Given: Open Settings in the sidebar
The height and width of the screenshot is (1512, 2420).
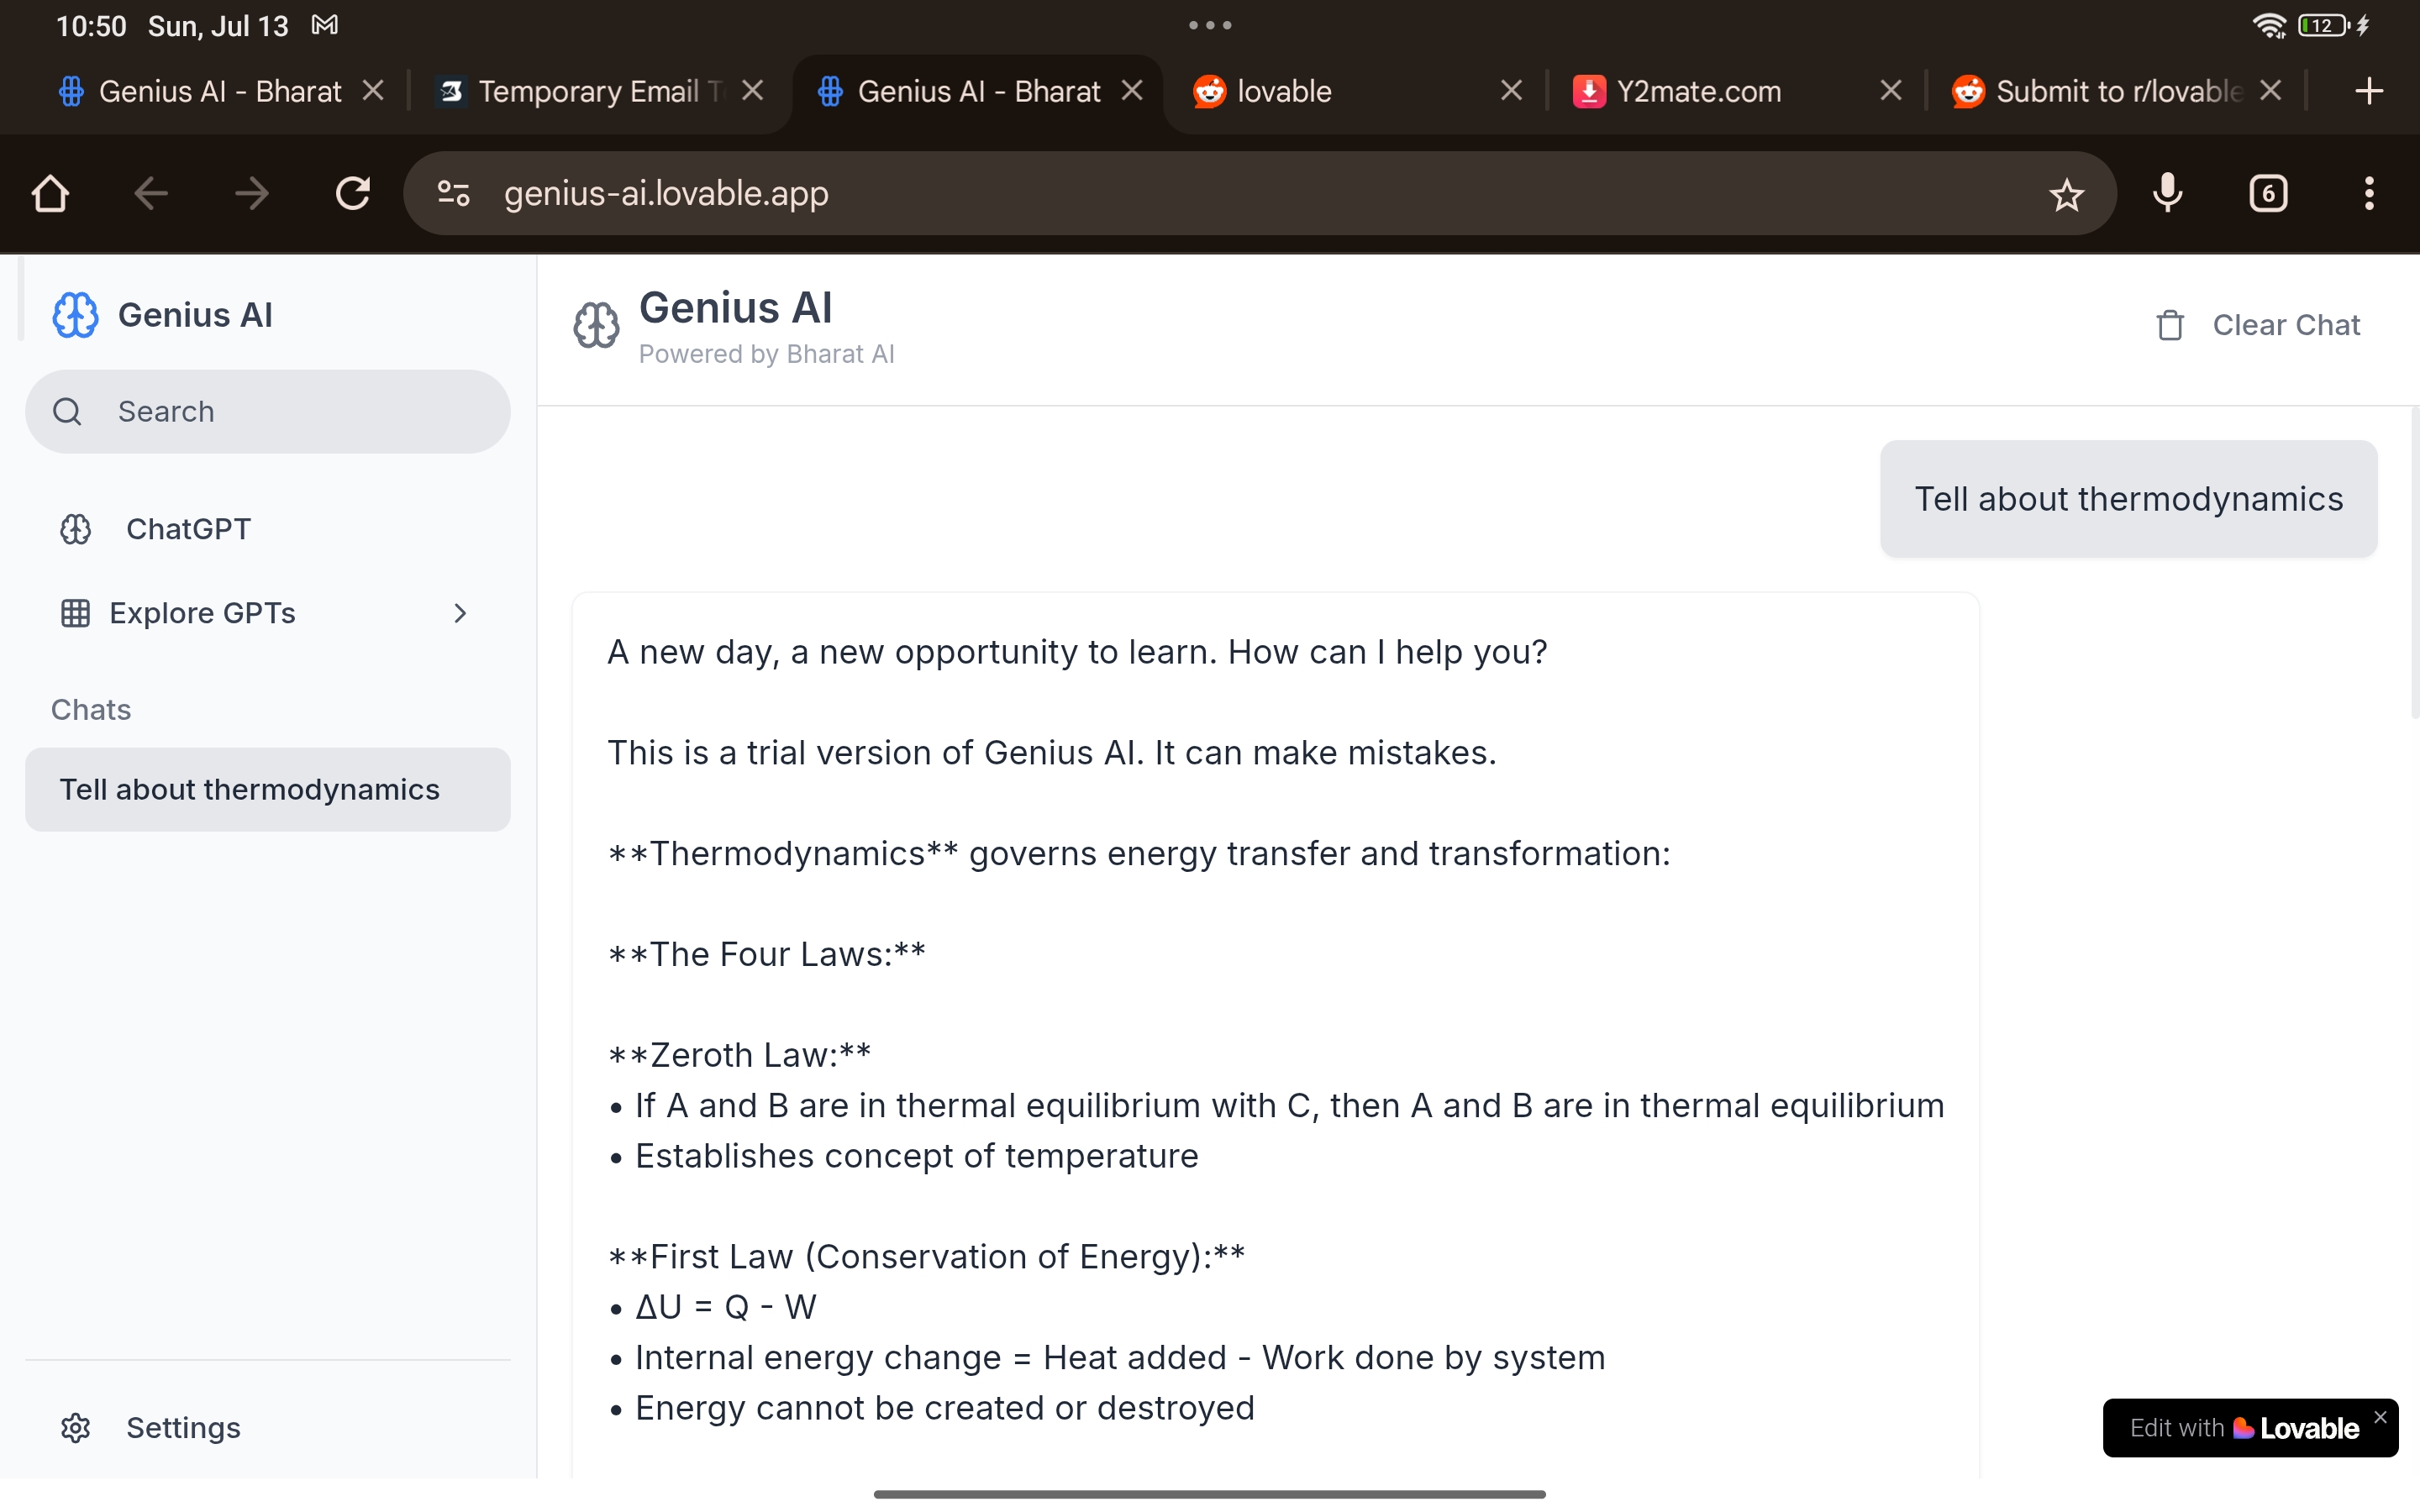Looking at the screenshot, I should pos(182,1427).
